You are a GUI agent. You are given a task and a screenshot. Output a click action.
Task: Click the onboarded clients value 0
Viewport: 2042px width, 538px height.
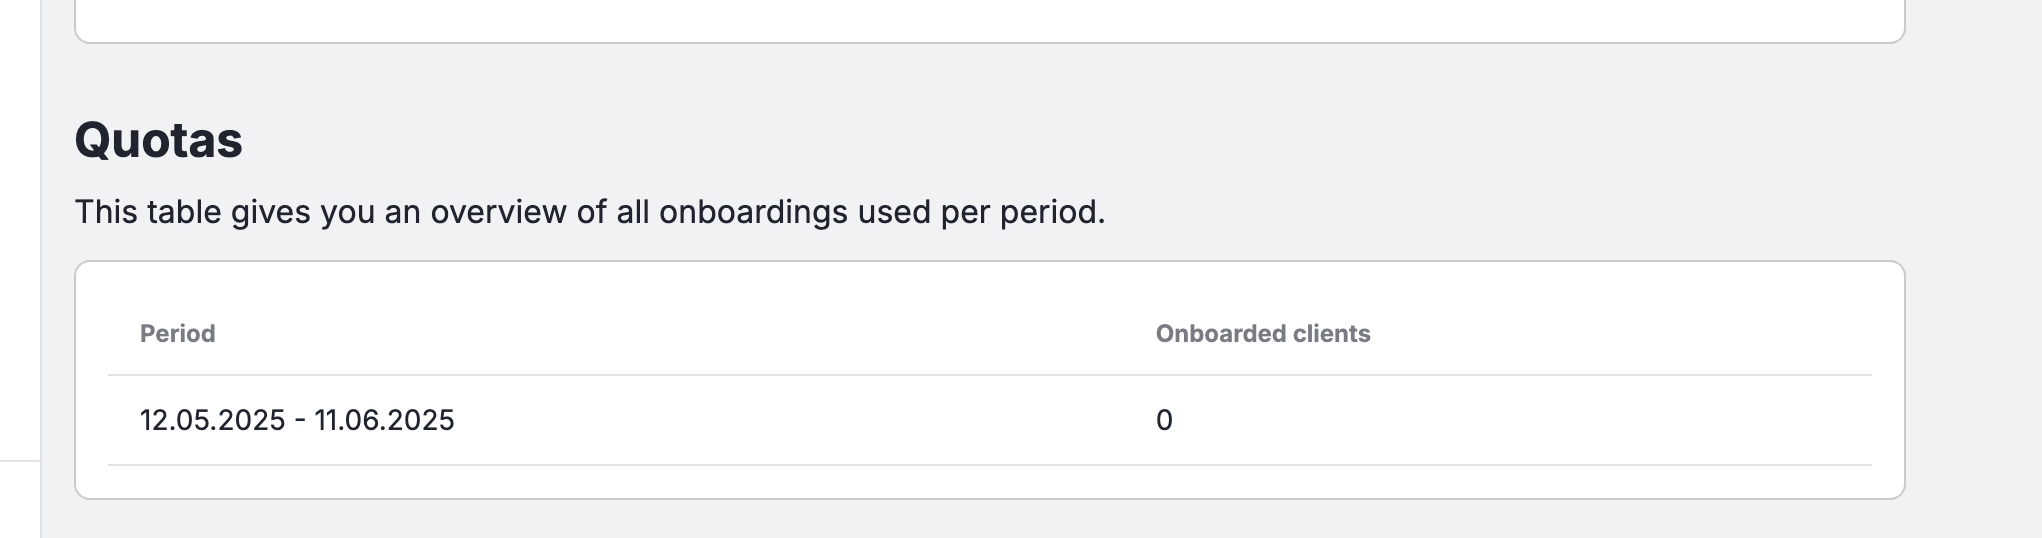[1164, 420]
